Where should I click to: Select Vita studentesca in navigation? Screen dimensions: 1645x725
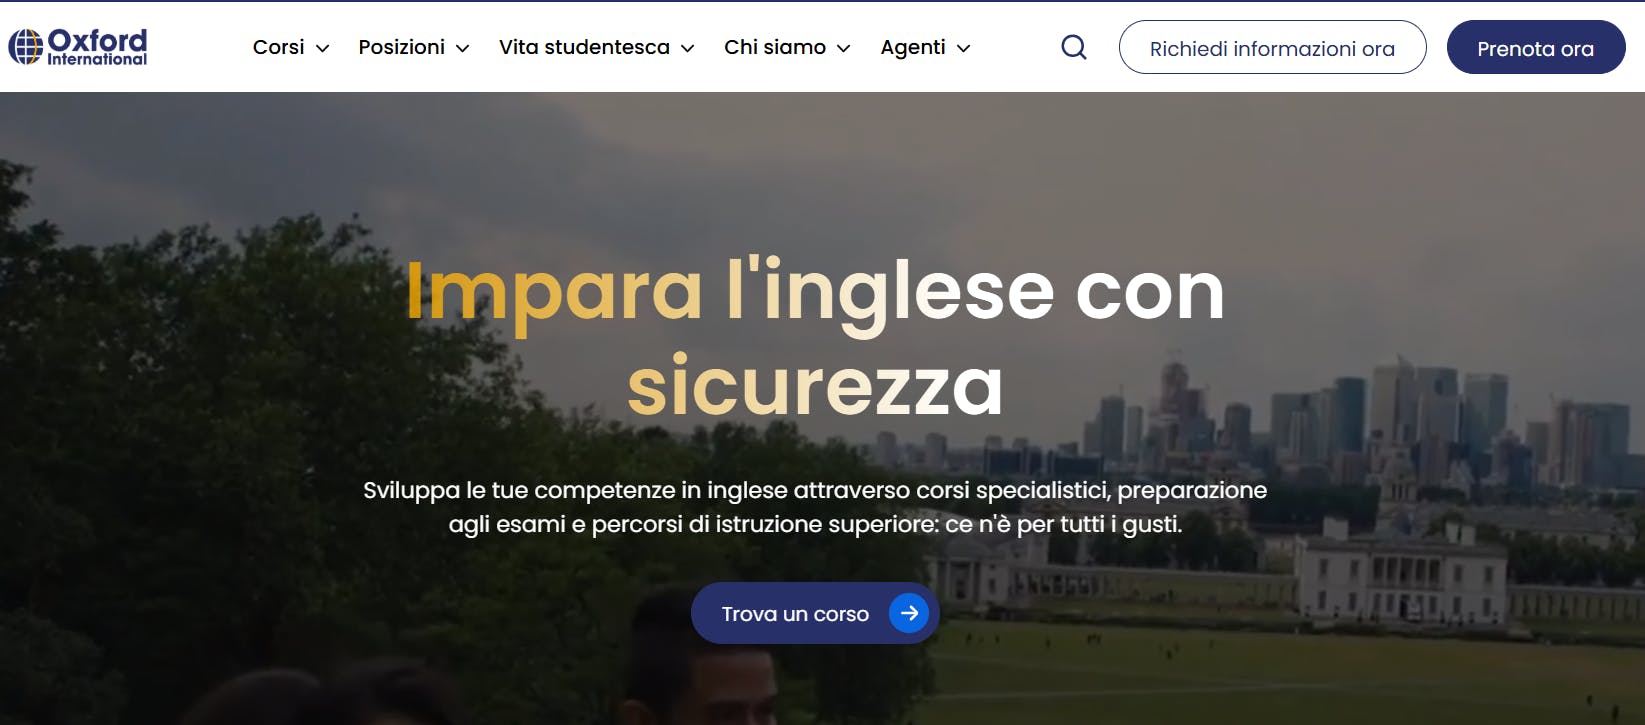point(584,47)
